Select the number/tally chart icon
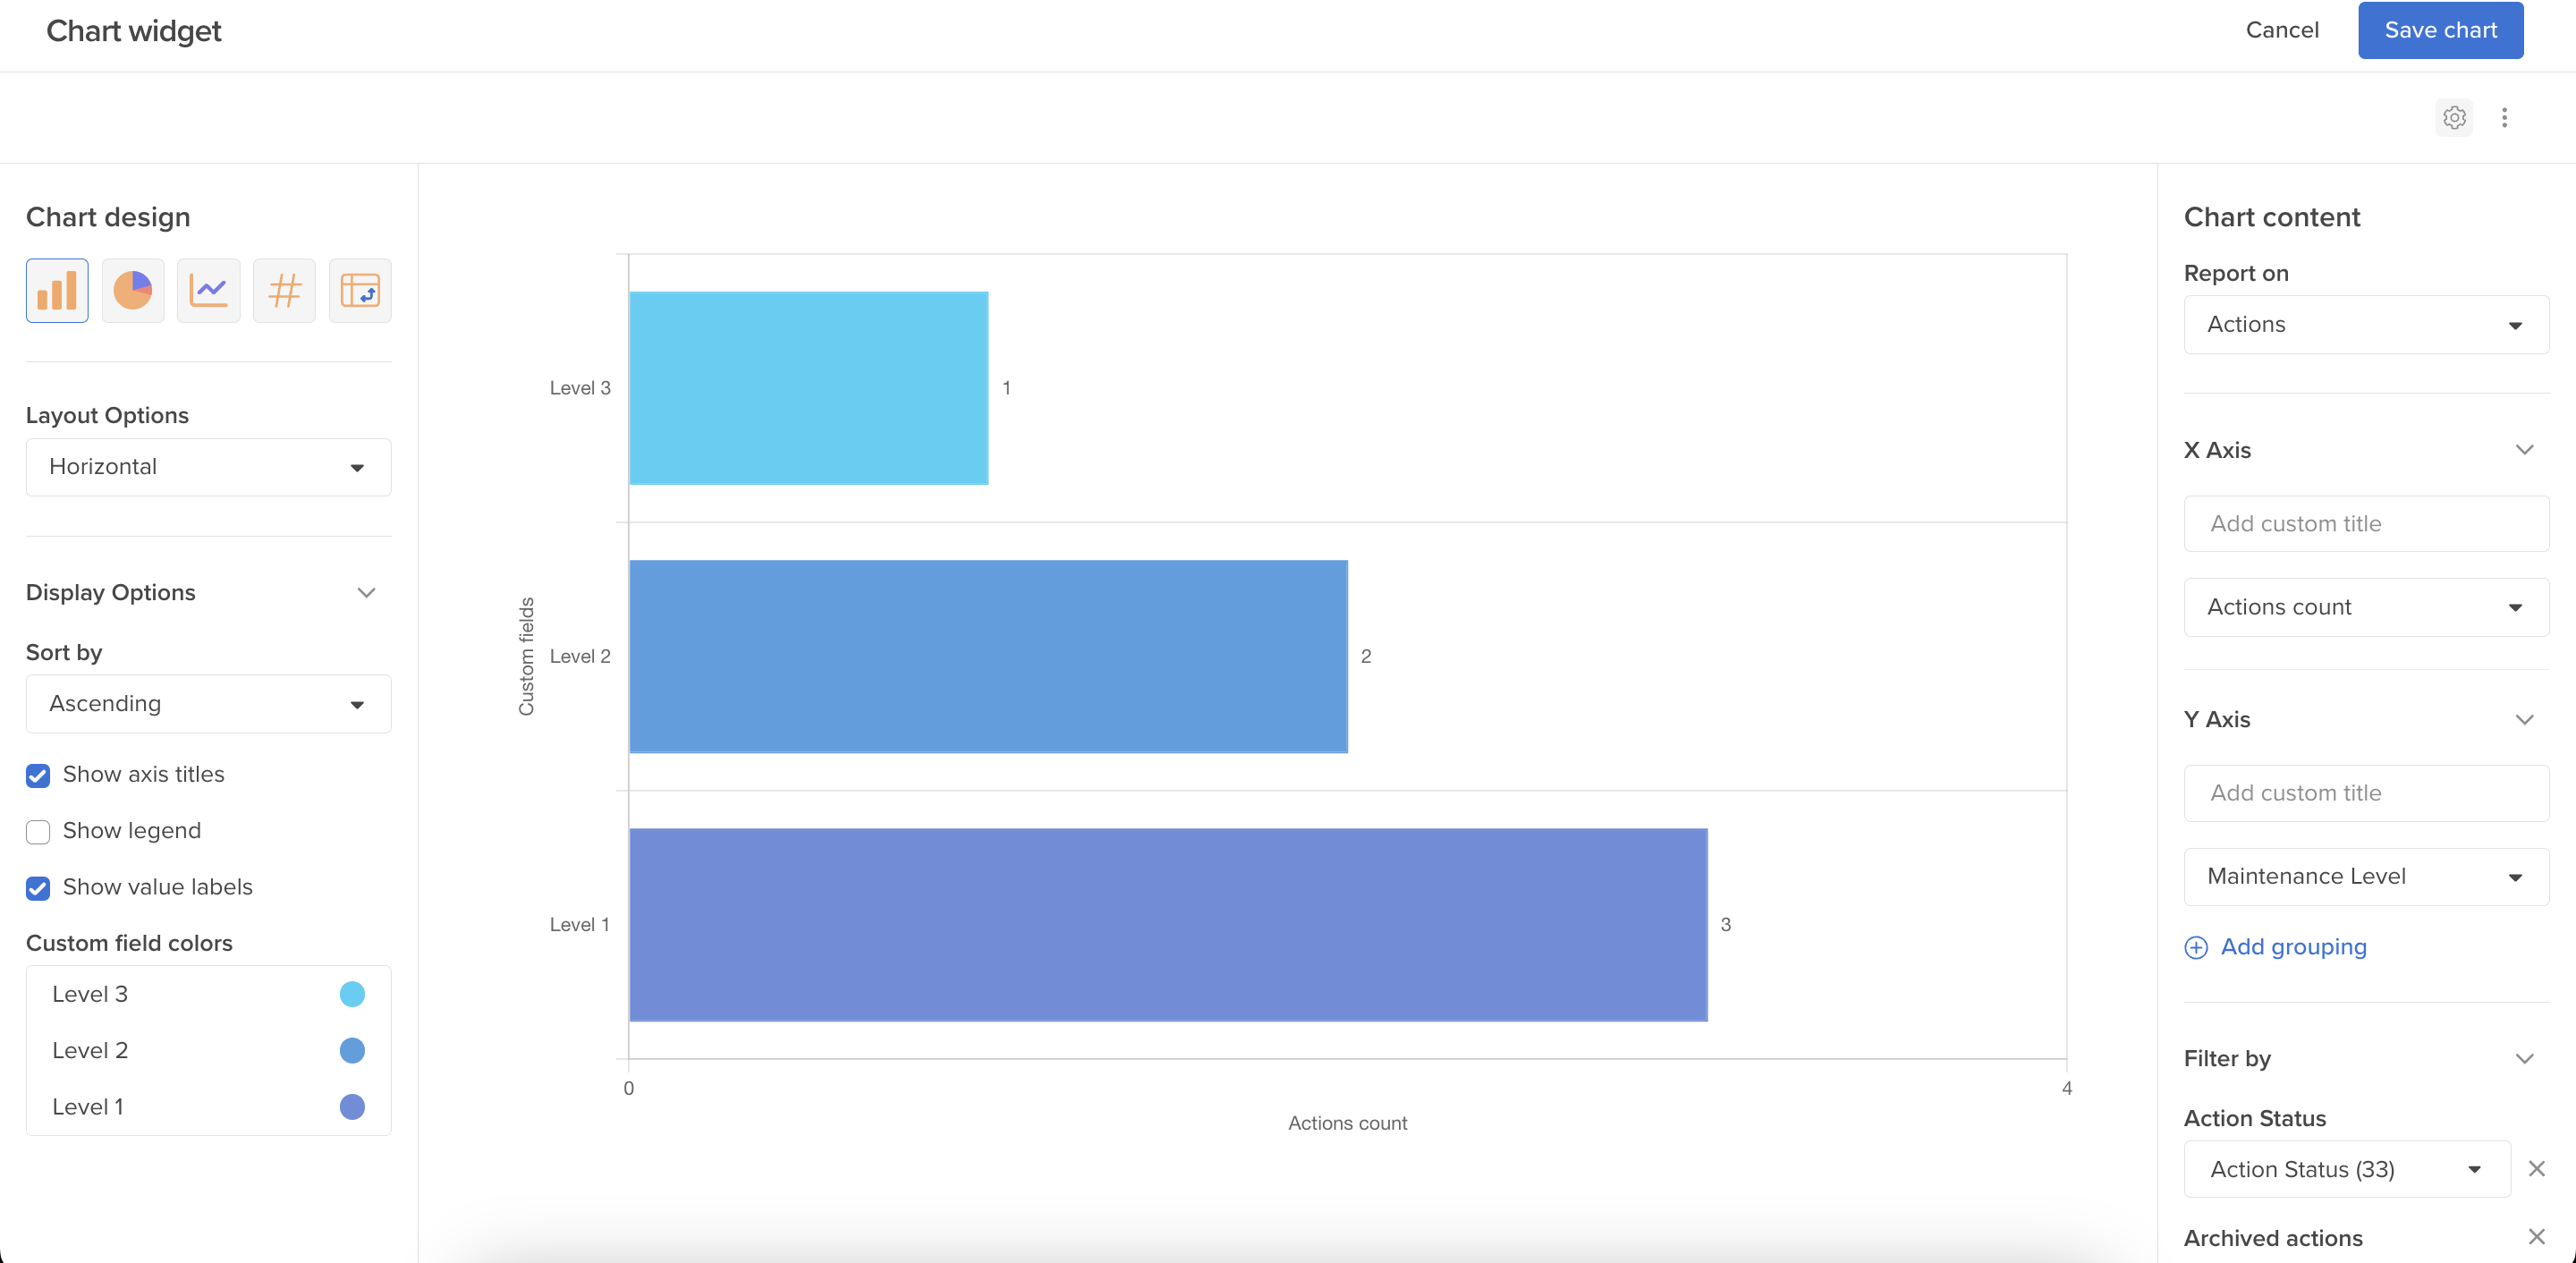The height and width of the screenshot is (1263, 2576). coord(286,289)
